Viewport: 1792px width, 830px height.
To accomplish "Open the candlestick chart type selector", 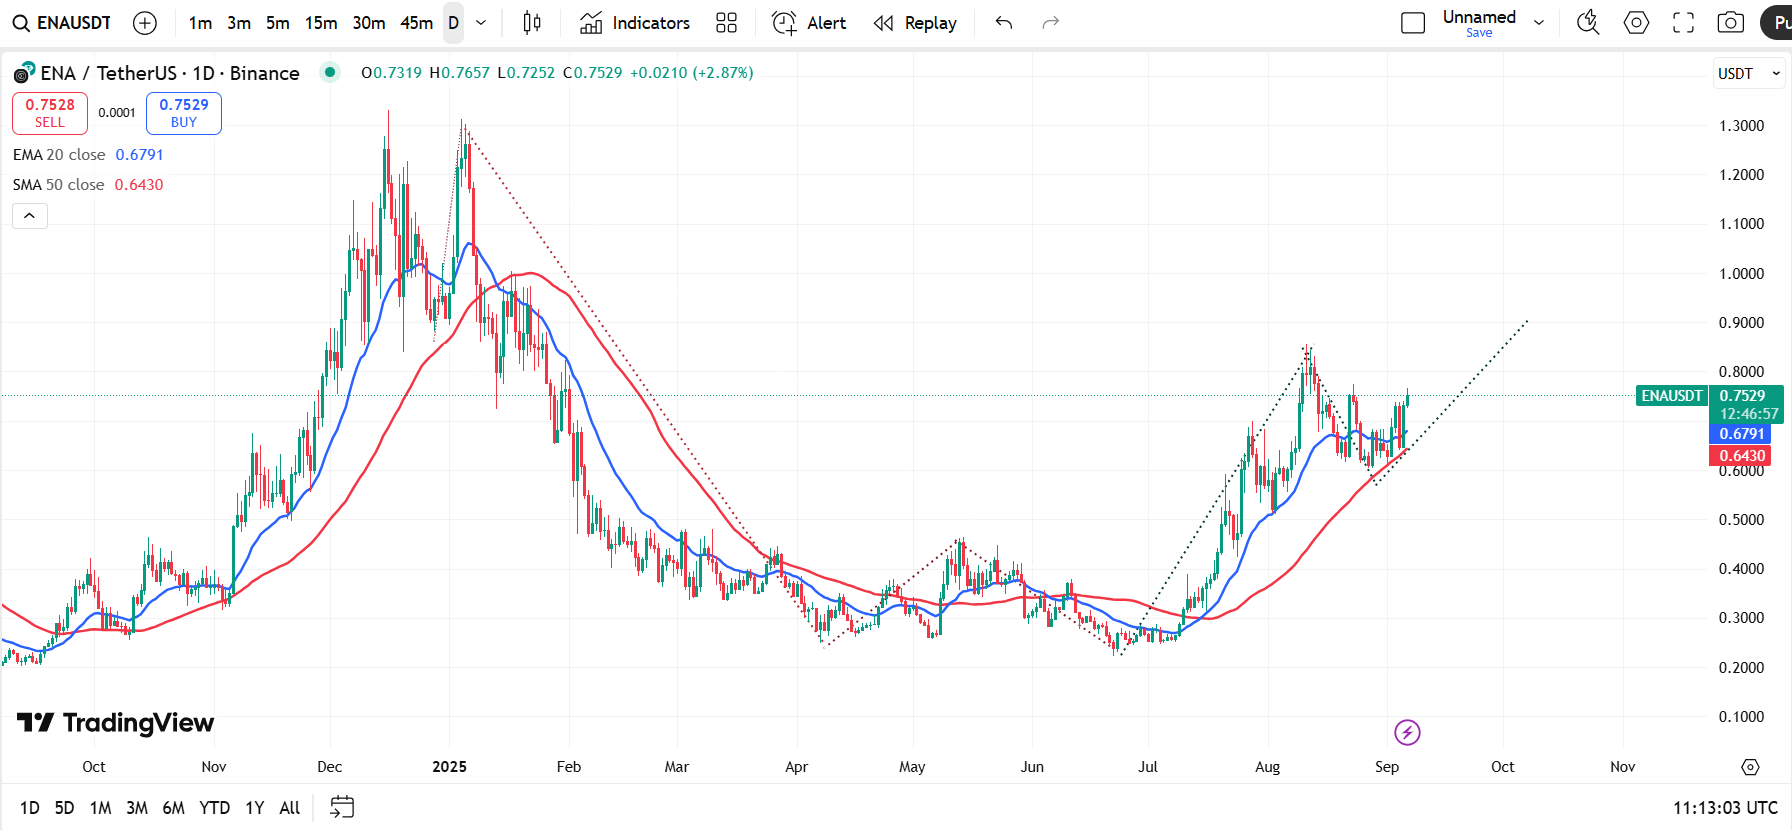I will tap(532, 23).
